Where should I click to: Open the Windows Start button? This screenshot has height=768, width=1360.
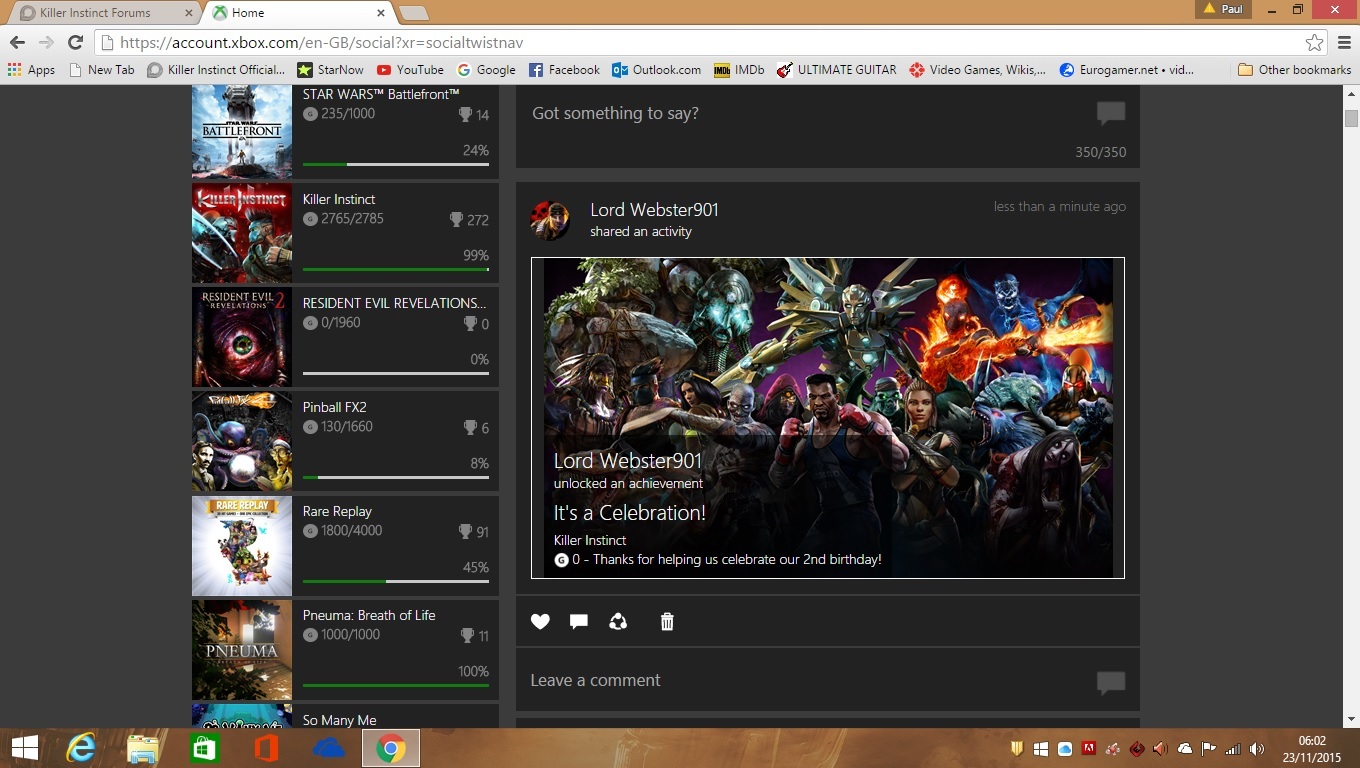click(x=25, y=748)
